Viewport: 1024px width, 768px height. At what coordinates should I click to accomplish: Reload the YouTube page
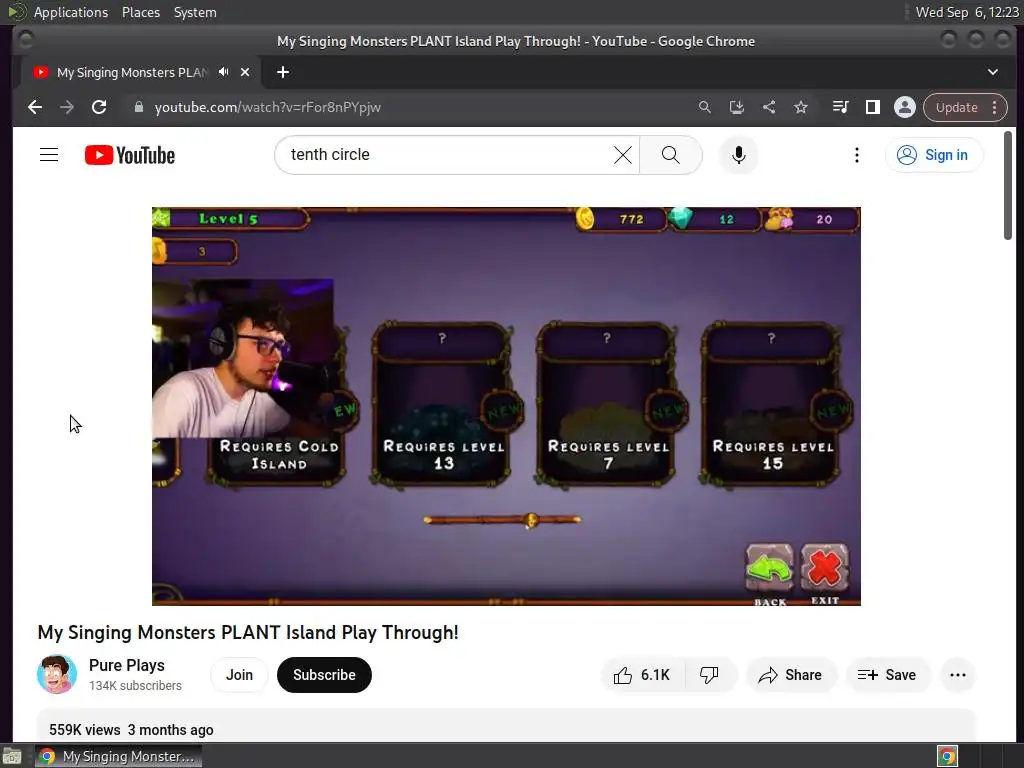99,107
